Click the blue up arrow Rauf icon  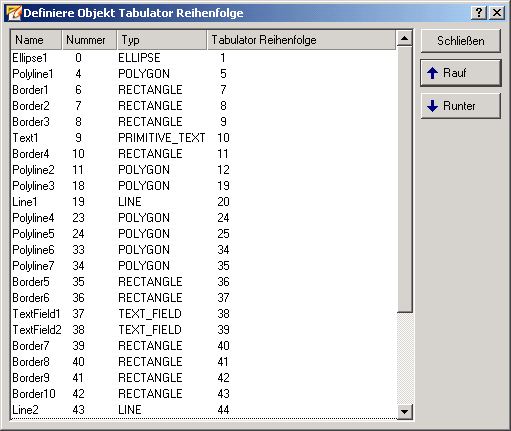point(432,73)
